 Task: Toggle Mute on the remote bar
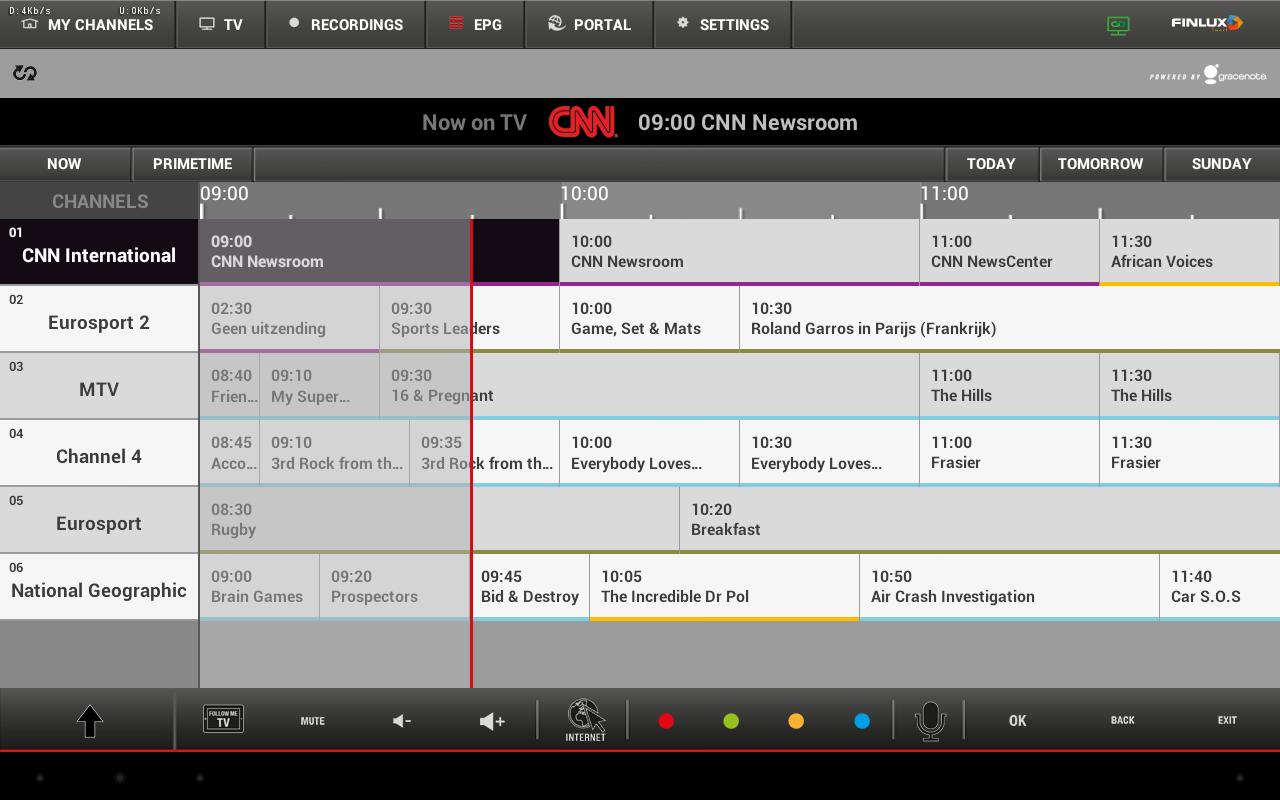(312, 720)
